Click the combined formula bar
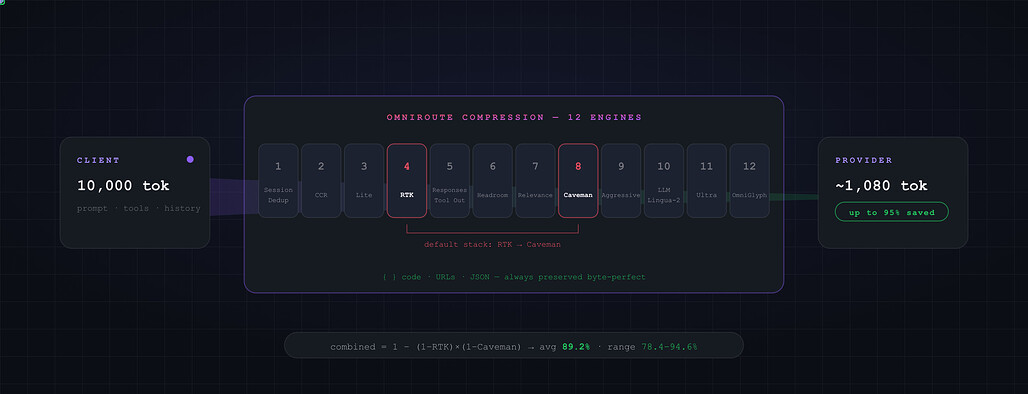The image size is (1028, 394). [x=514, y=345]
